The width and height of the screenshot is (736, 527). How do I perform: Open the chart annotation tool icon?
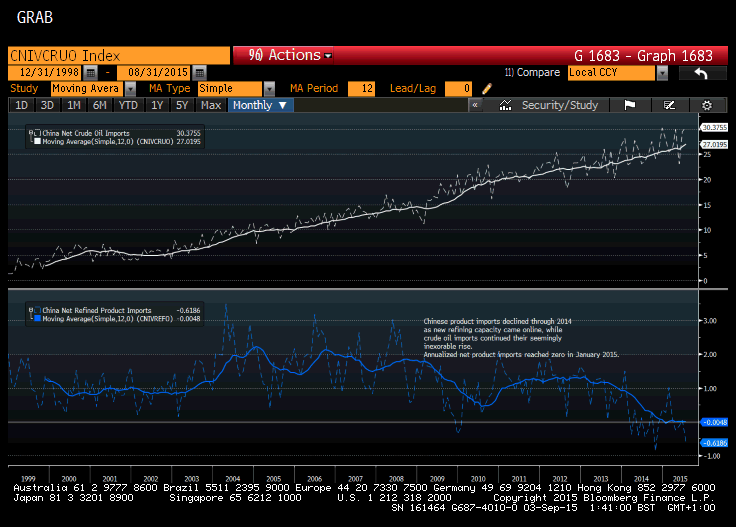(x=669, y=105)
